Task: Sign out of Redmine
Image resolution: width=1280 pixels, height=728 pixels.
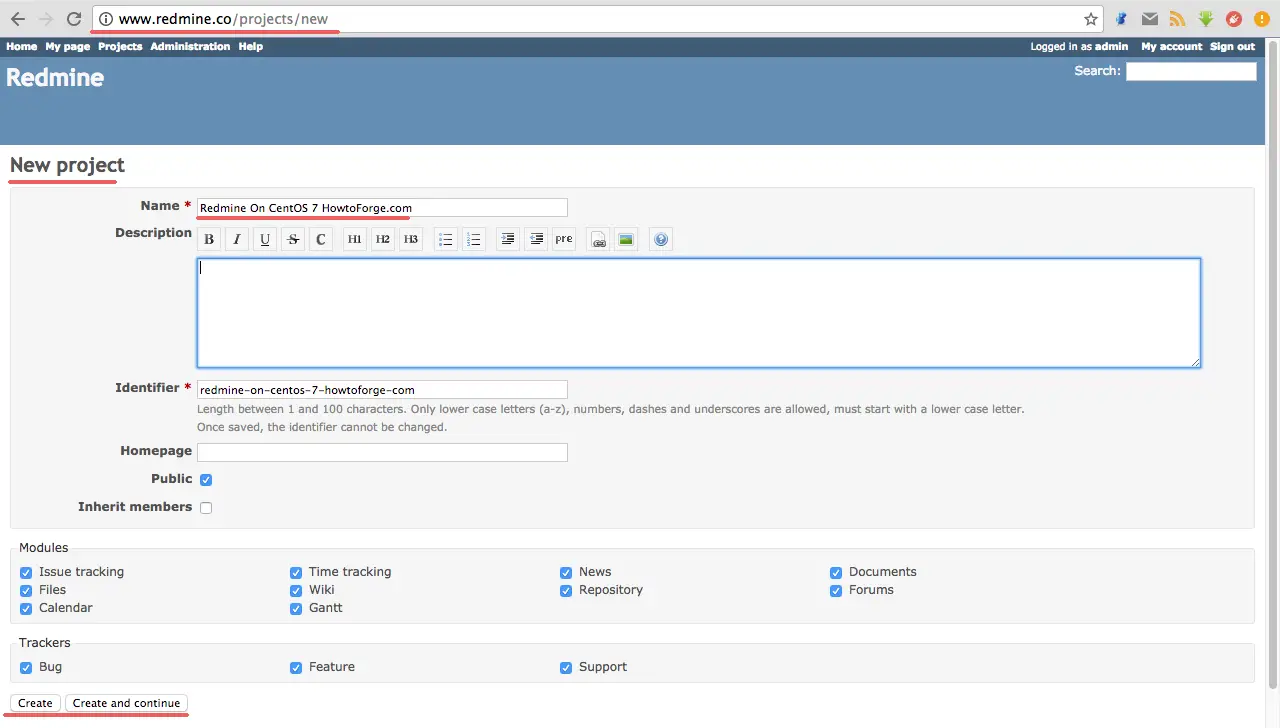Action: tap(1232, 46)
